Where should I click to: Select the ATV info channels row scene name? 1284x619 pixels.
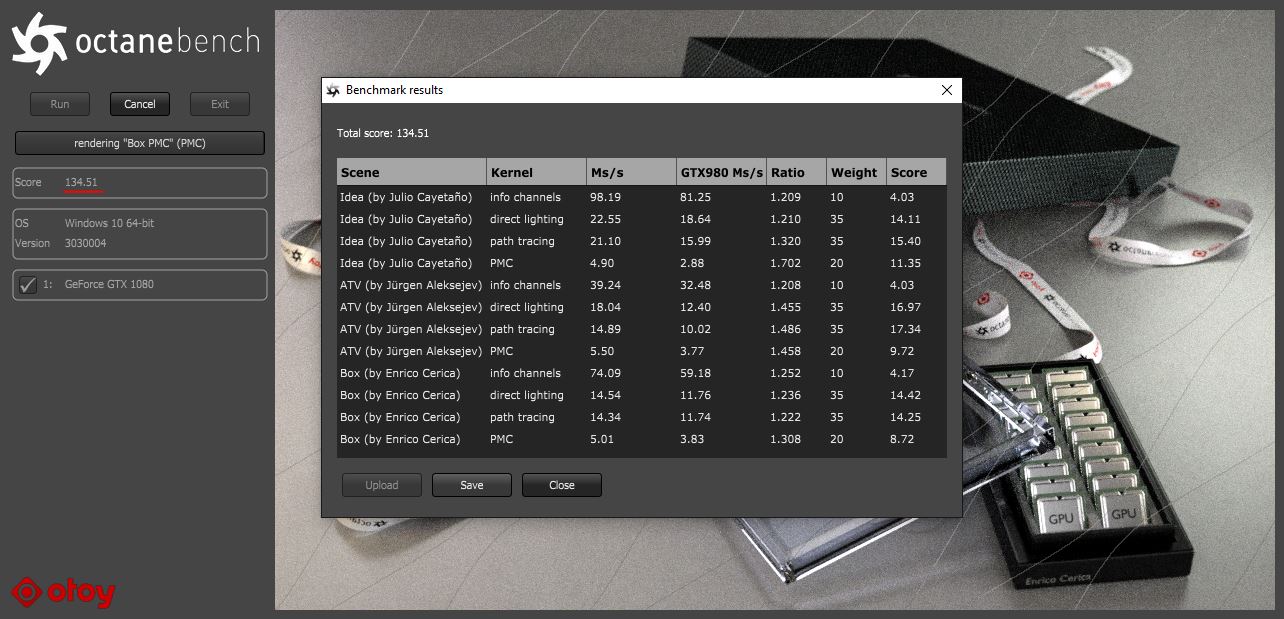pos(412,285)
